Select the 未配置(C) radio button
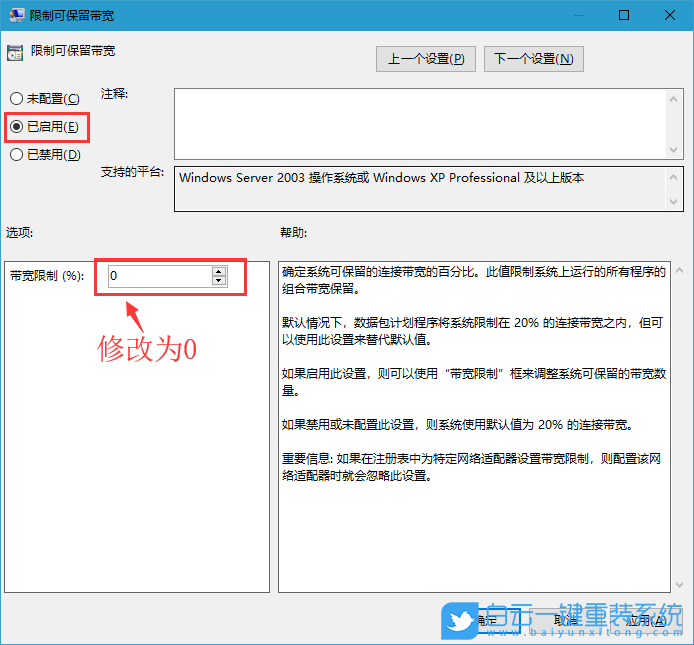This screenshot has width=694, height=645. coord(45,98)
